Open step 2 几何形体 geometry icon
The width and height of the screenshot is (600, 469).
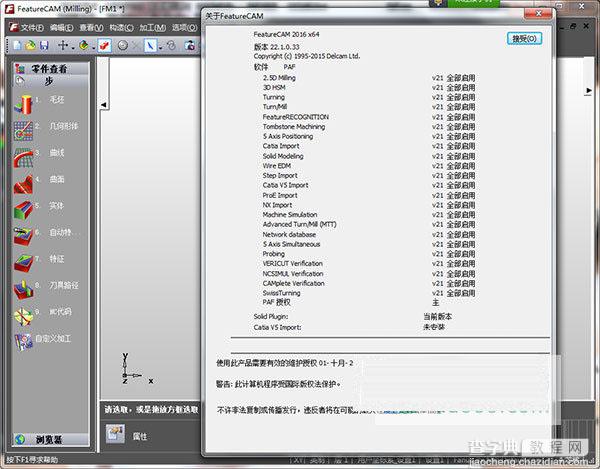click(x=23, y=130)
